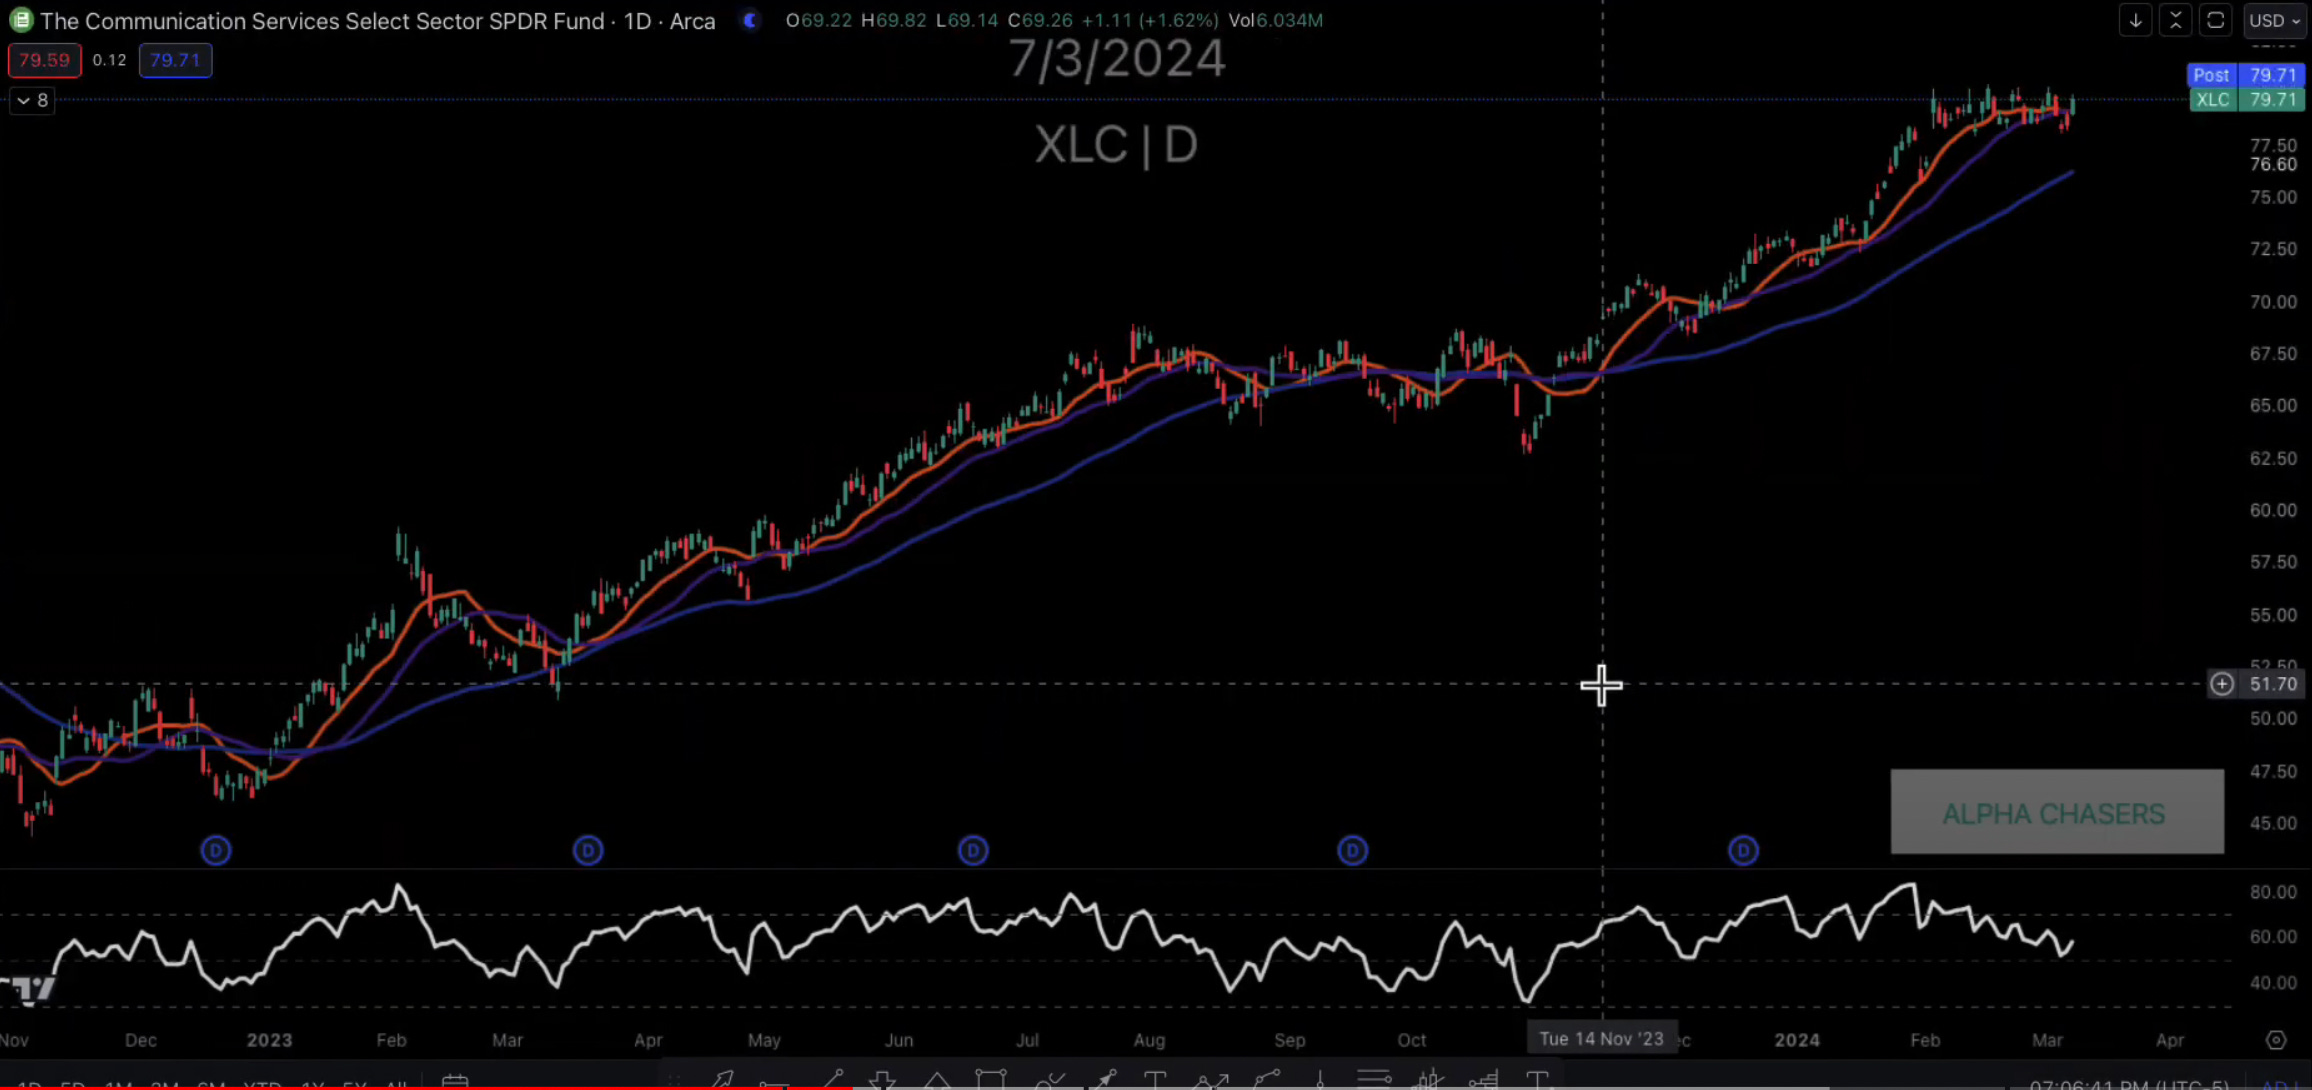The height and width of the screenshot is (1090, 2312).
Task: Click the Dec label on time axis
Action: [141, 1040]
